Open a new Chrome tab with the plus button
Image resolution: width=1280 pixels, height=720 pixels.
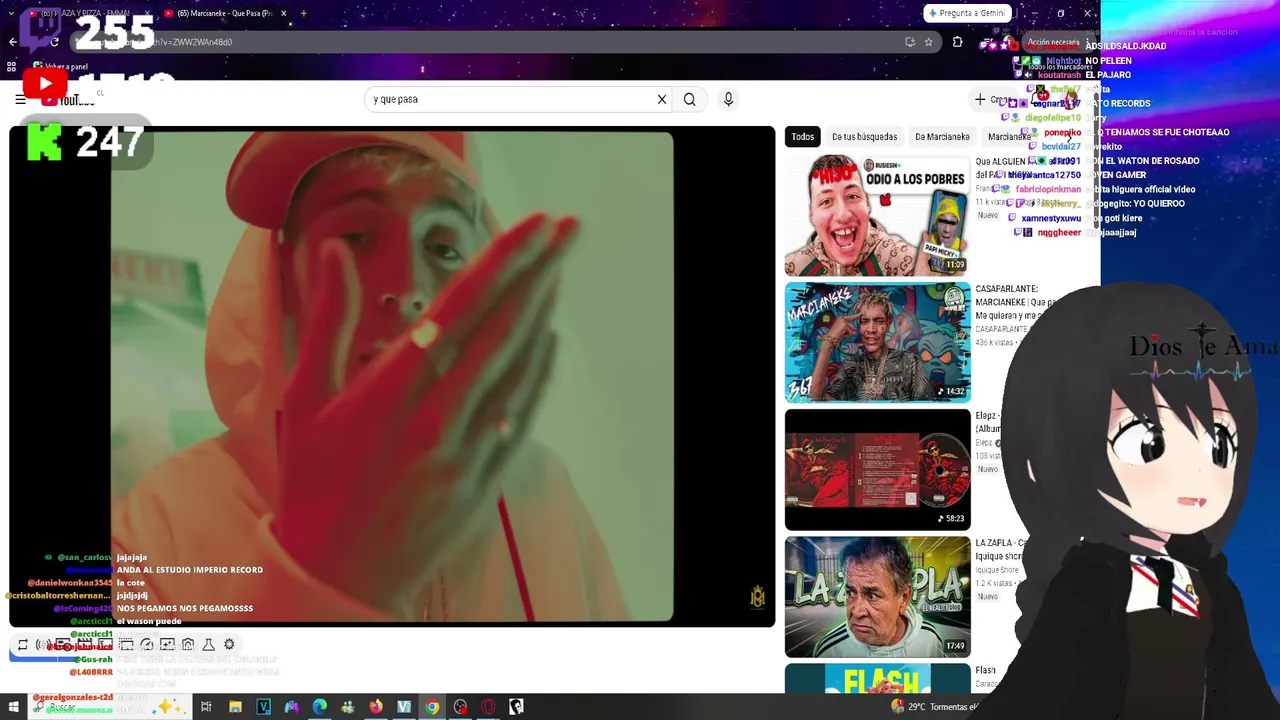click(304, 13)
